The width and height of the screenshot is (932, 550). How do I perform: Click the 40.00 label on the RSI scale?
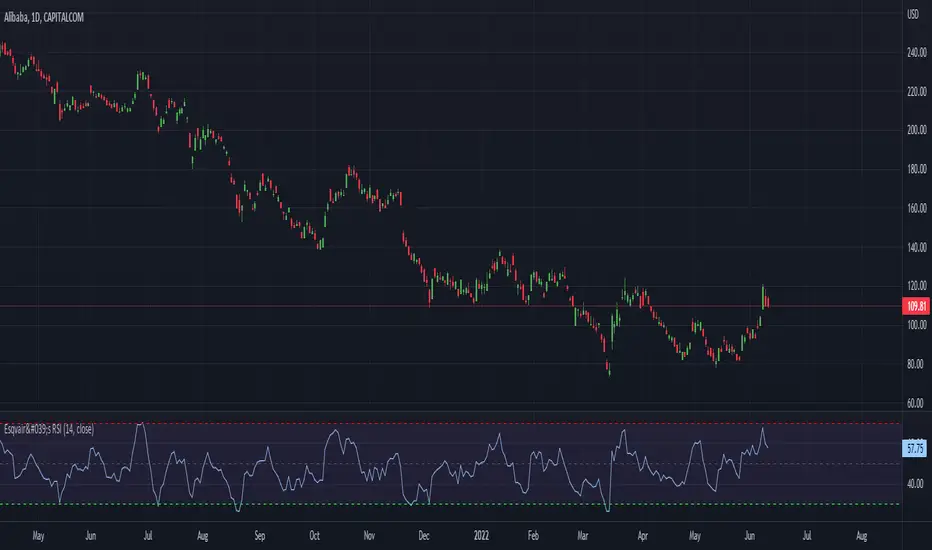(915, 483)
